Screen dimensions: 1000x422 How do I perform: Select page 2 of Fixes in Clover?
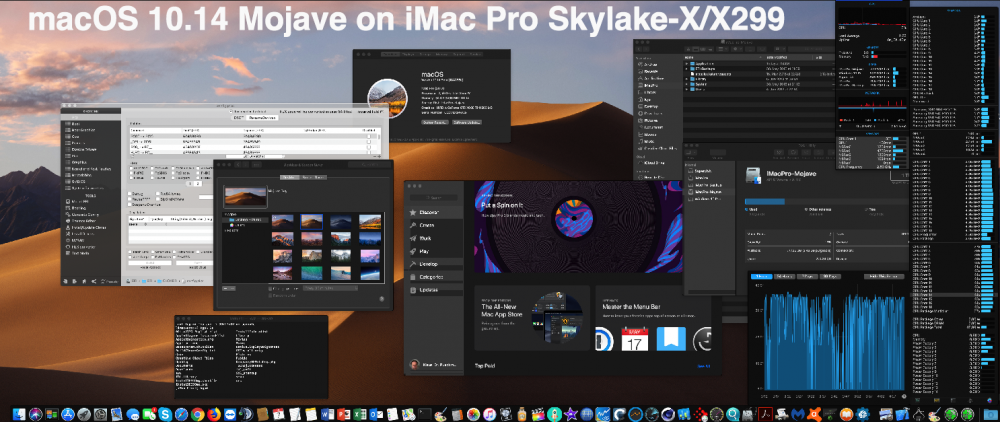point(198,184)
